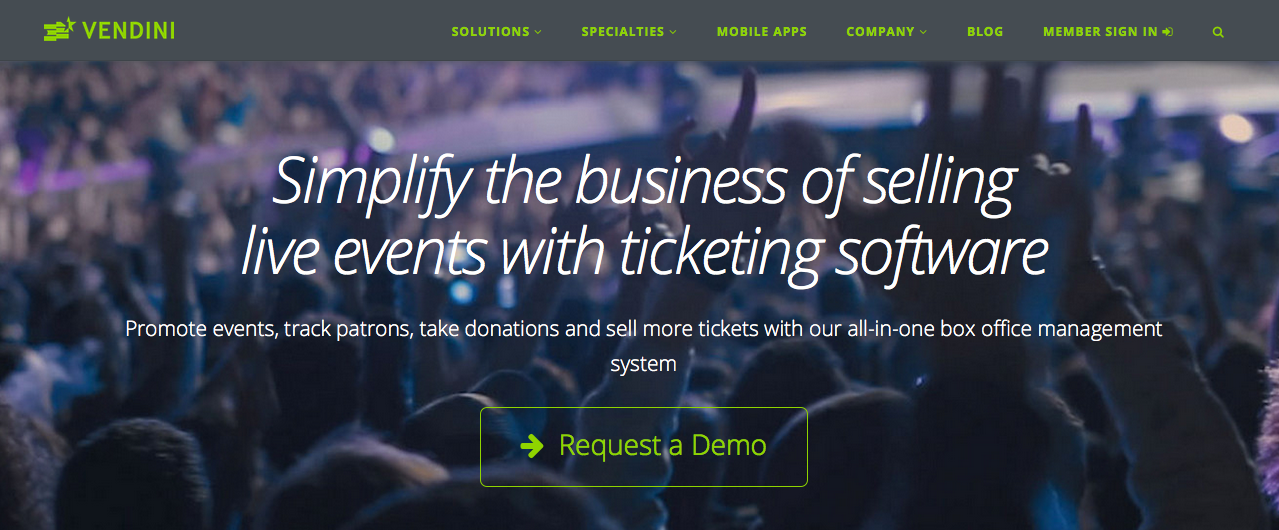The image size is (1279, 530).
Task: Expand the Specialties chevron arrow
Action: coord(673,32)
